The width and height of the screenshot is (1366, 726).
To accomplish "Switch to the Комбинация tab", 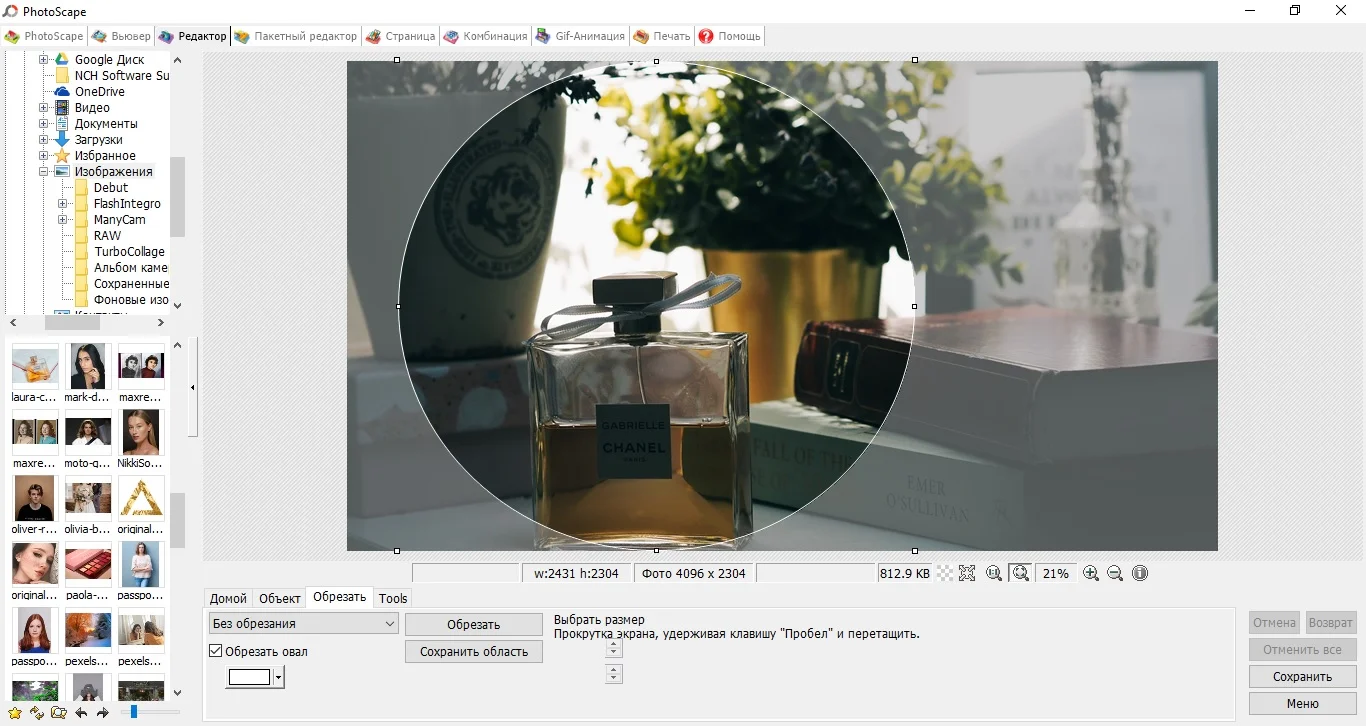I will click(485, 36).
